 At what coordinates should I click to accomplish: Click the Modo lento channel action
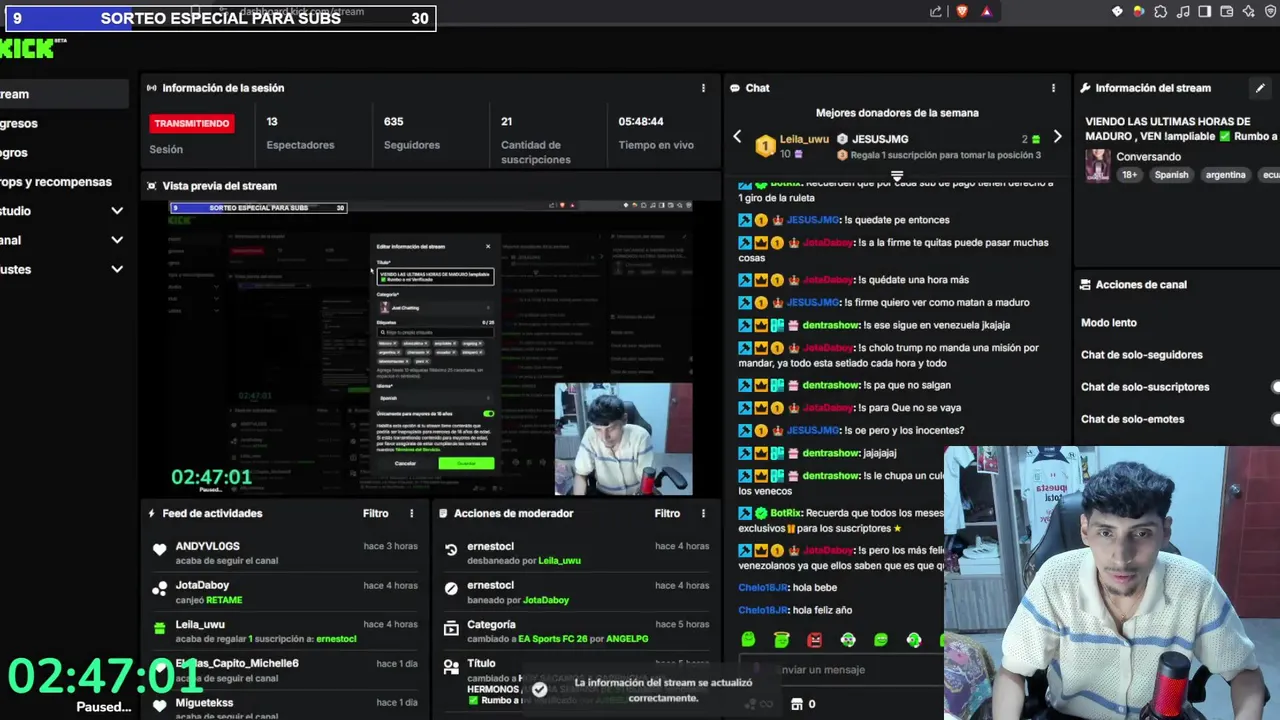coord(1108,323)
